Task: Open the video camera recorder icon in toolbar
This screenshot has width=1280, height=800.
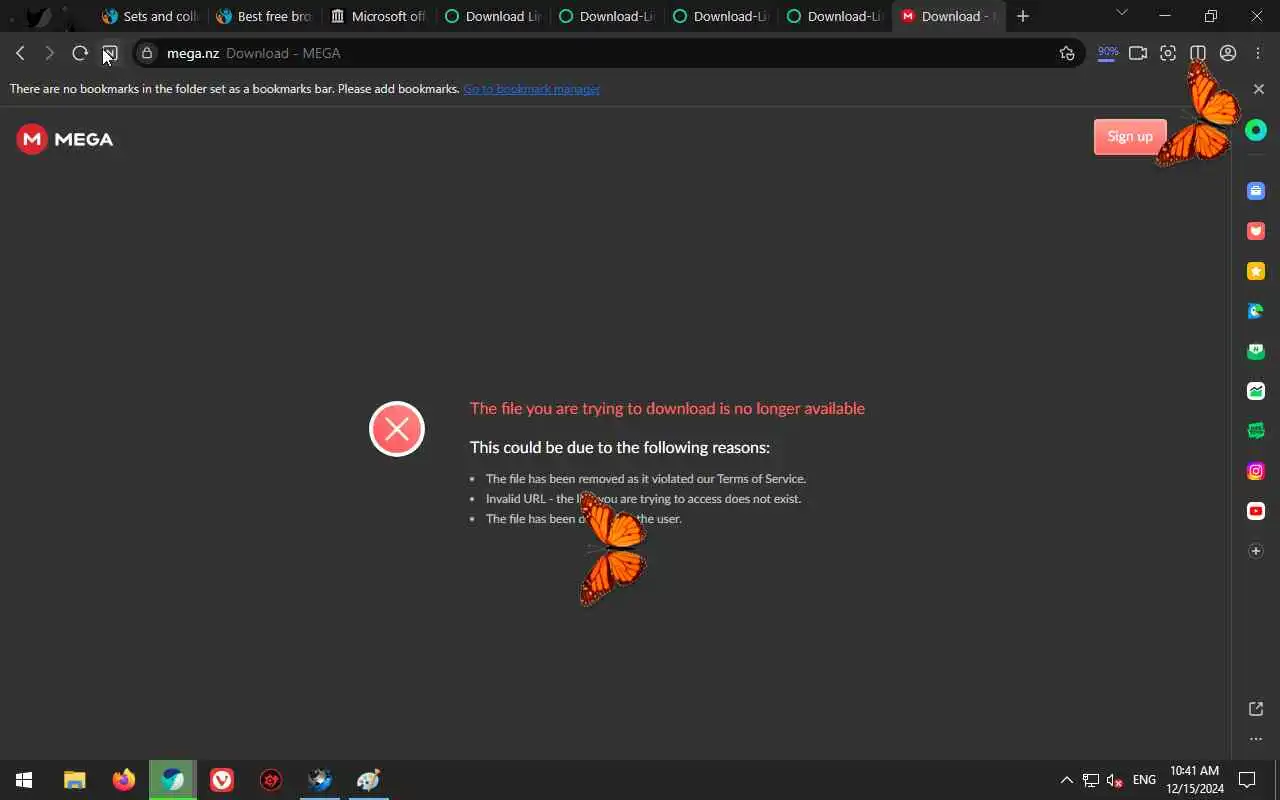Action: pos(1138,53)
